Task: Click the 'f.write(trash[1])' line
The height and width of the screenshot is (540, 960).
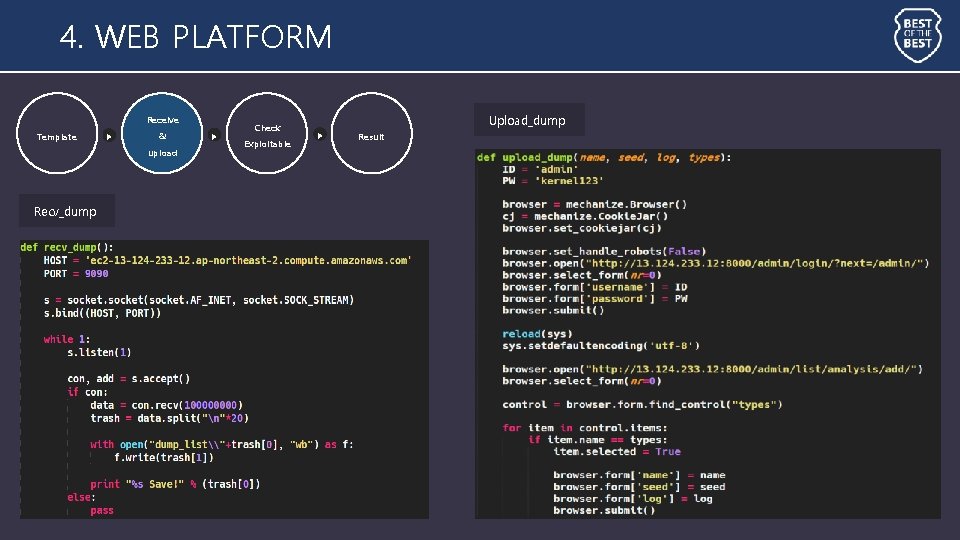Action: (163, 457)
